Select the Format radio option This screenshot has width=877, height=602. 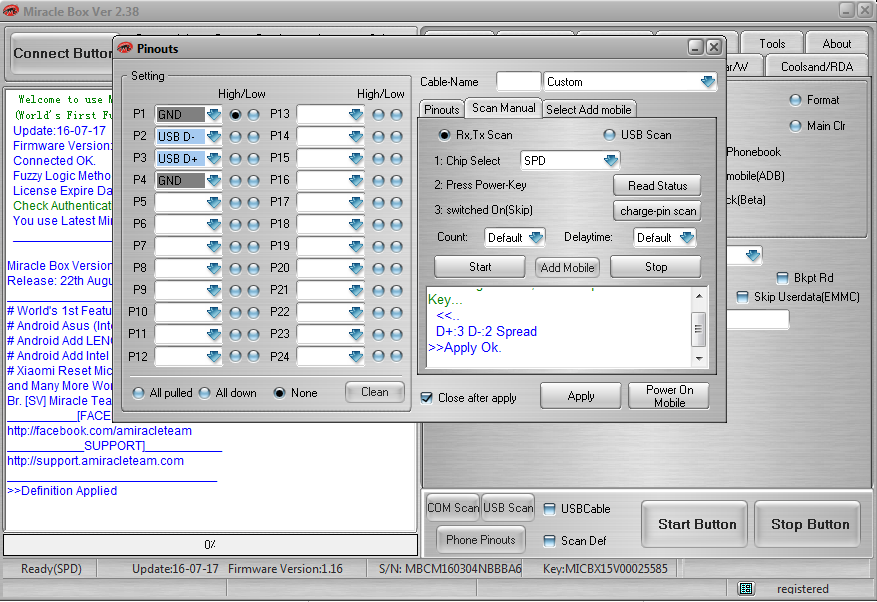click(814, 100)
